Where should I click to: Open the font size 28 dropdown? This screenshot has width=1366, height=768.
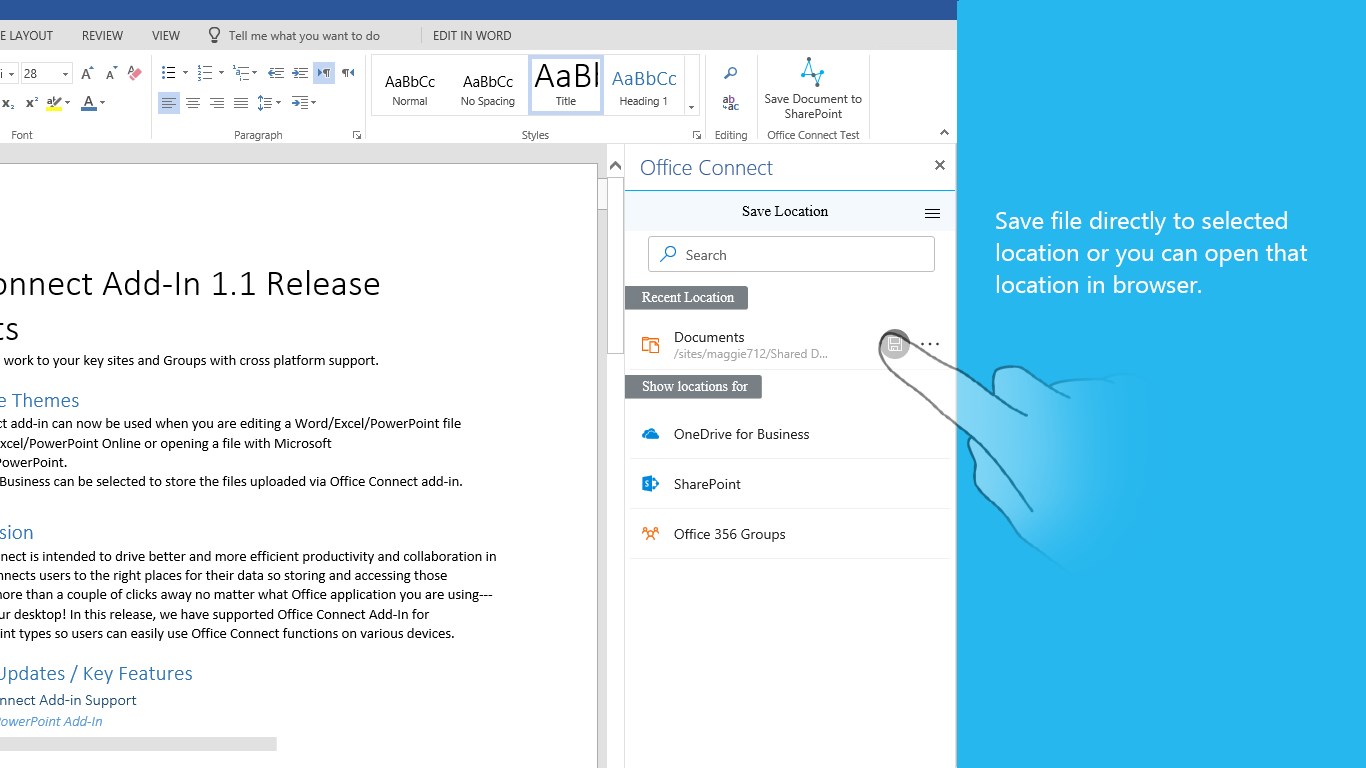coord(65,74)
